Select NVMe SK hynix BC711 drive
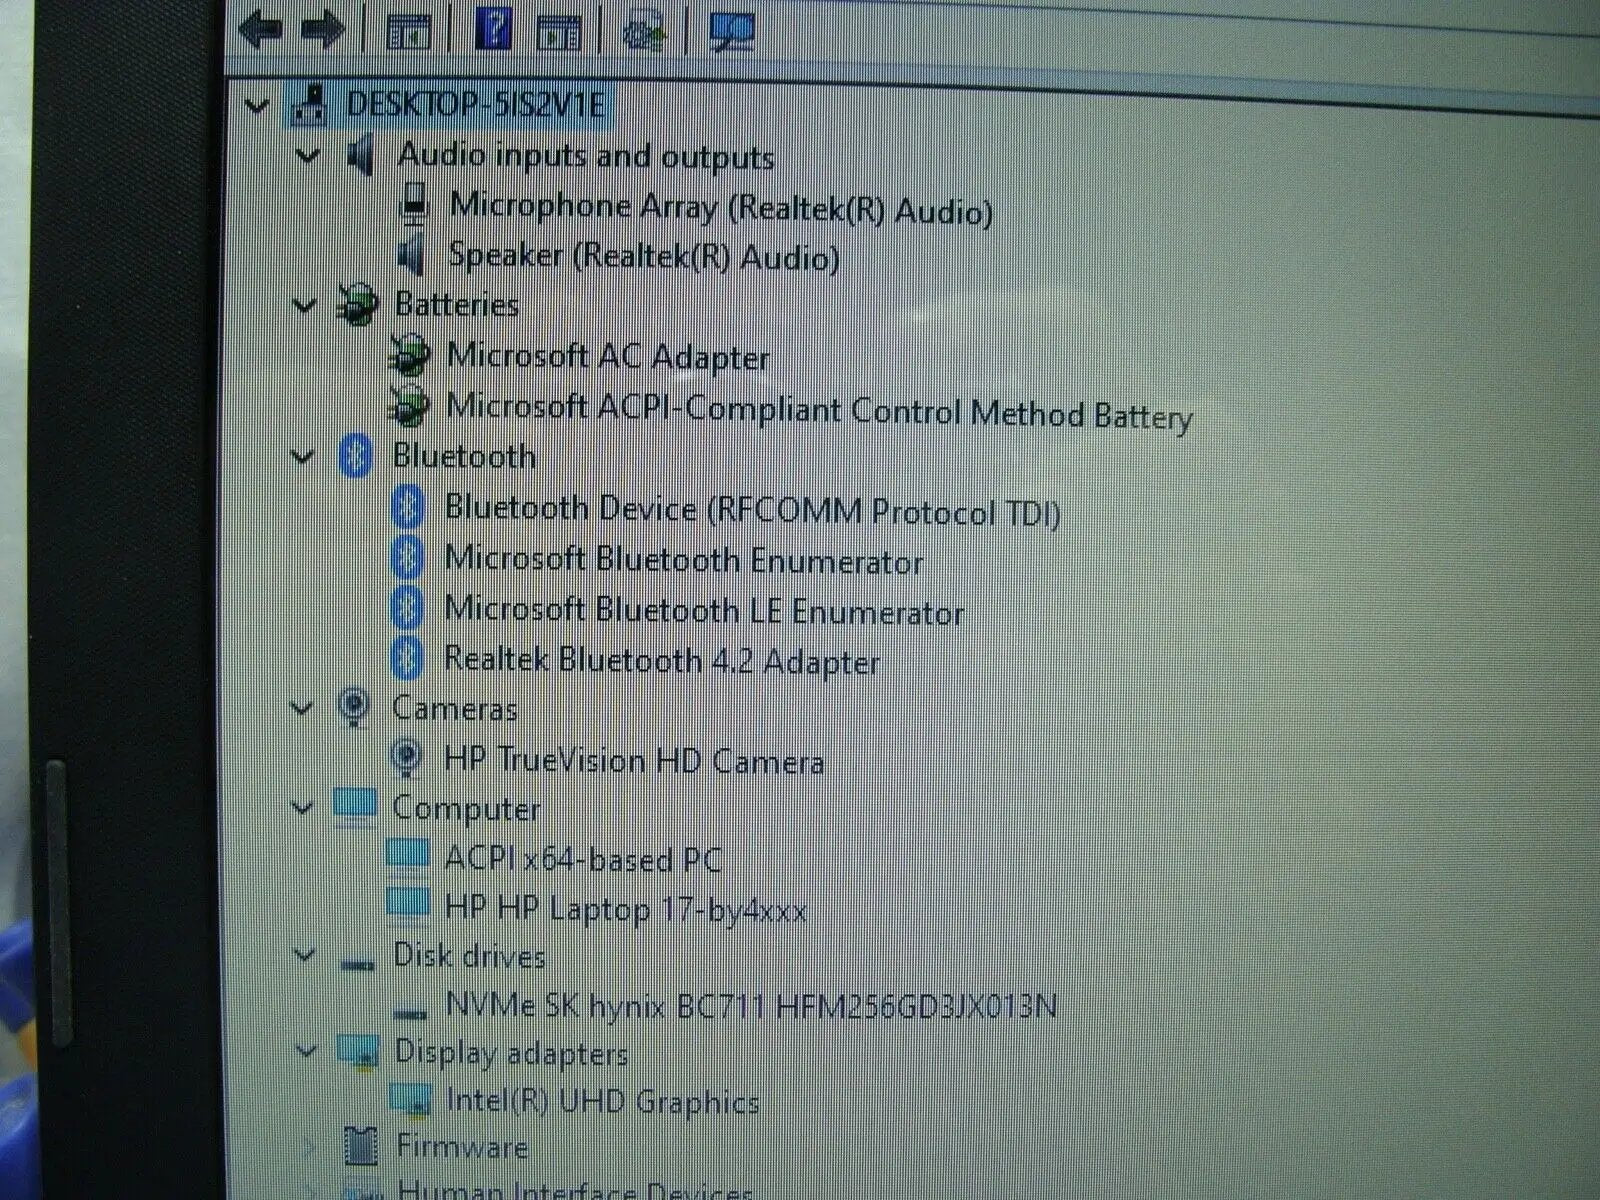The height and width of the screenshot is (1200, 1600). pyautogui.click(x=751, y=1004)
